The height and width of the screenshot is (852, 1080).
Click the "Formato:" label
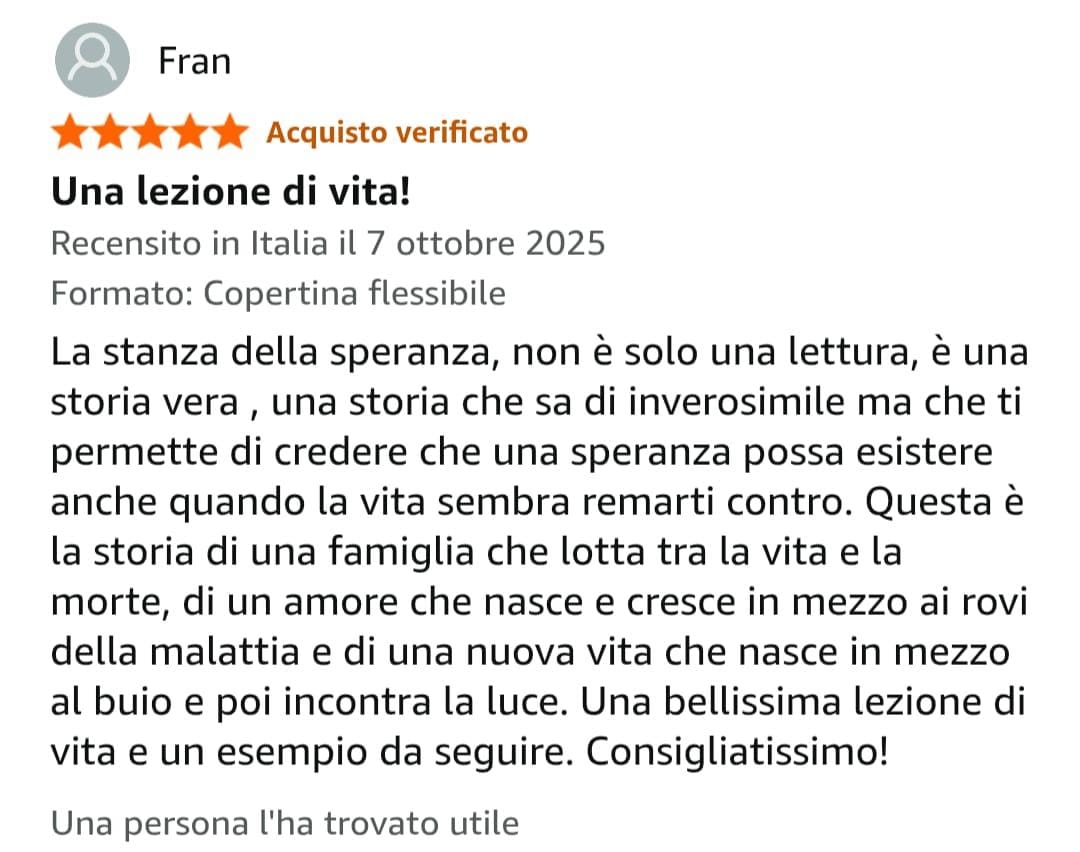point(122,293)
